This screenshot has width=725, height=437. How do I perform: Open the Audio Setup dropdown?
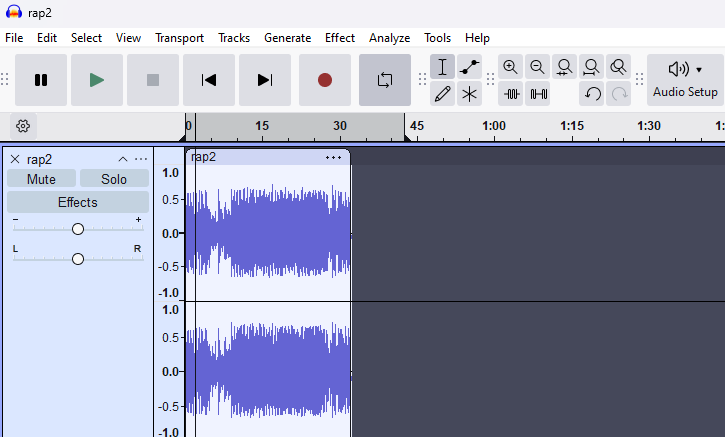[x=685, y=79]
